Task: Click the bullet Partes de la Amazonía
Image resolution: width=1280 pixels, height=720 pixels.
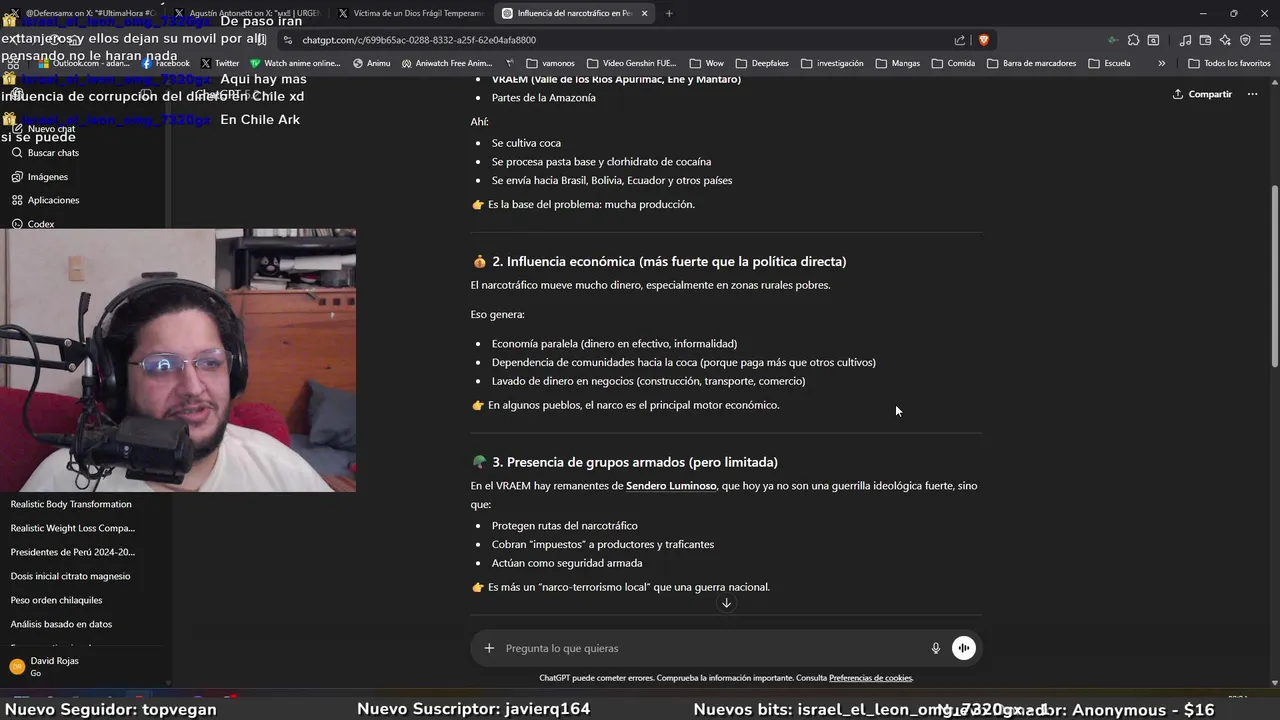Action: (x=543, y=98)
